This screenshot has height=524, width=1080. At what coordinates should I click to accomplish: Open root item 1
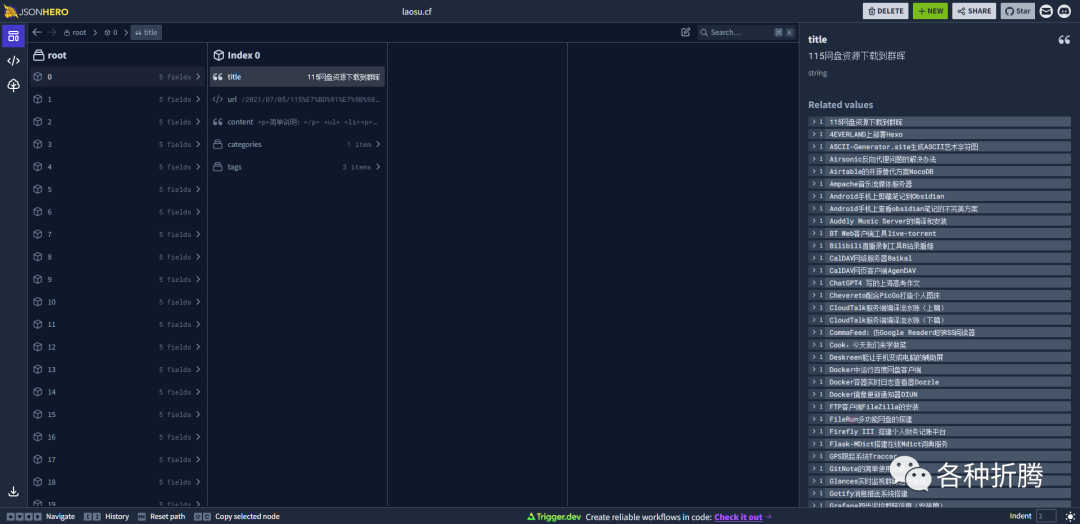point(117,99)
